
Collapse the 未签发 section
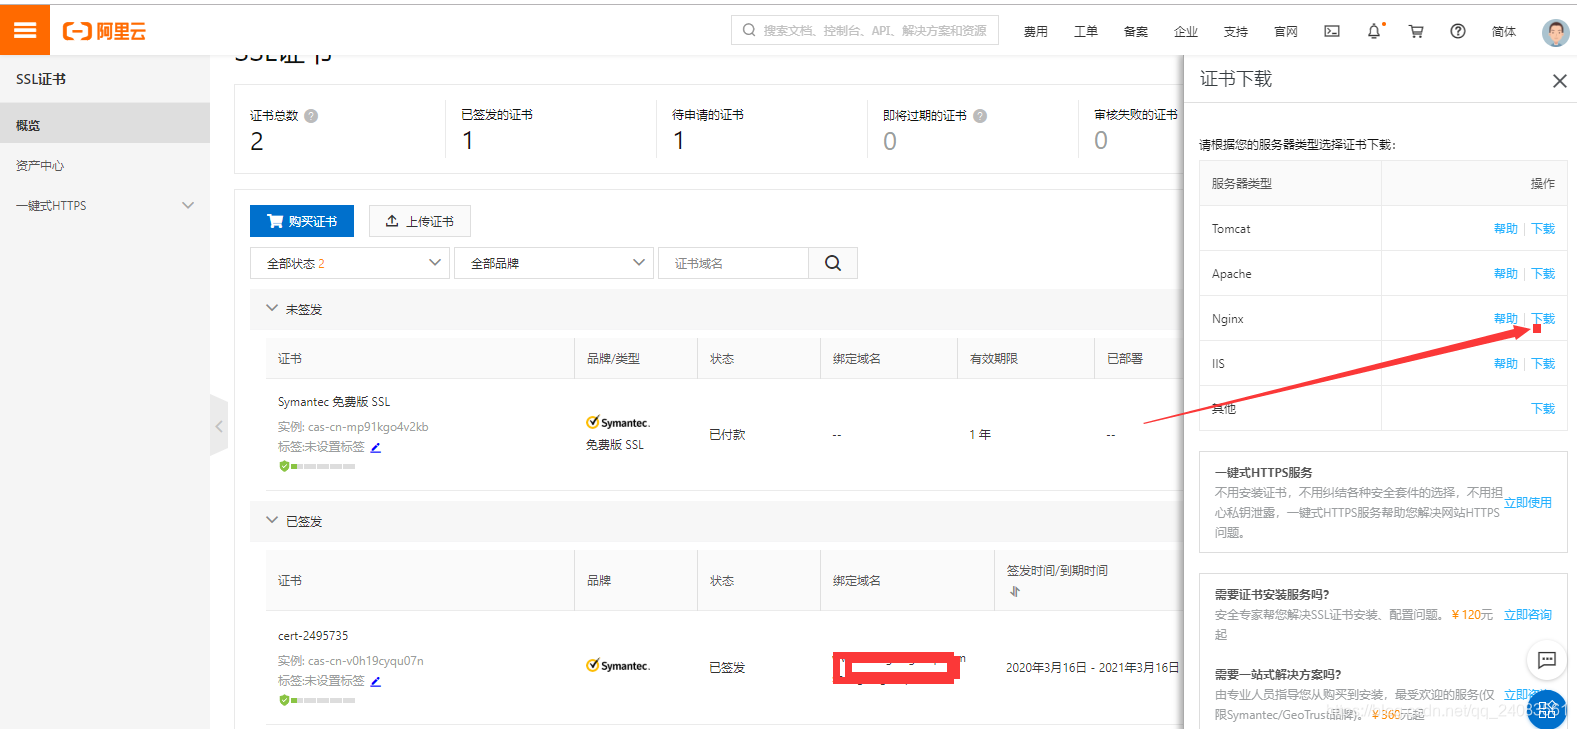272,308
